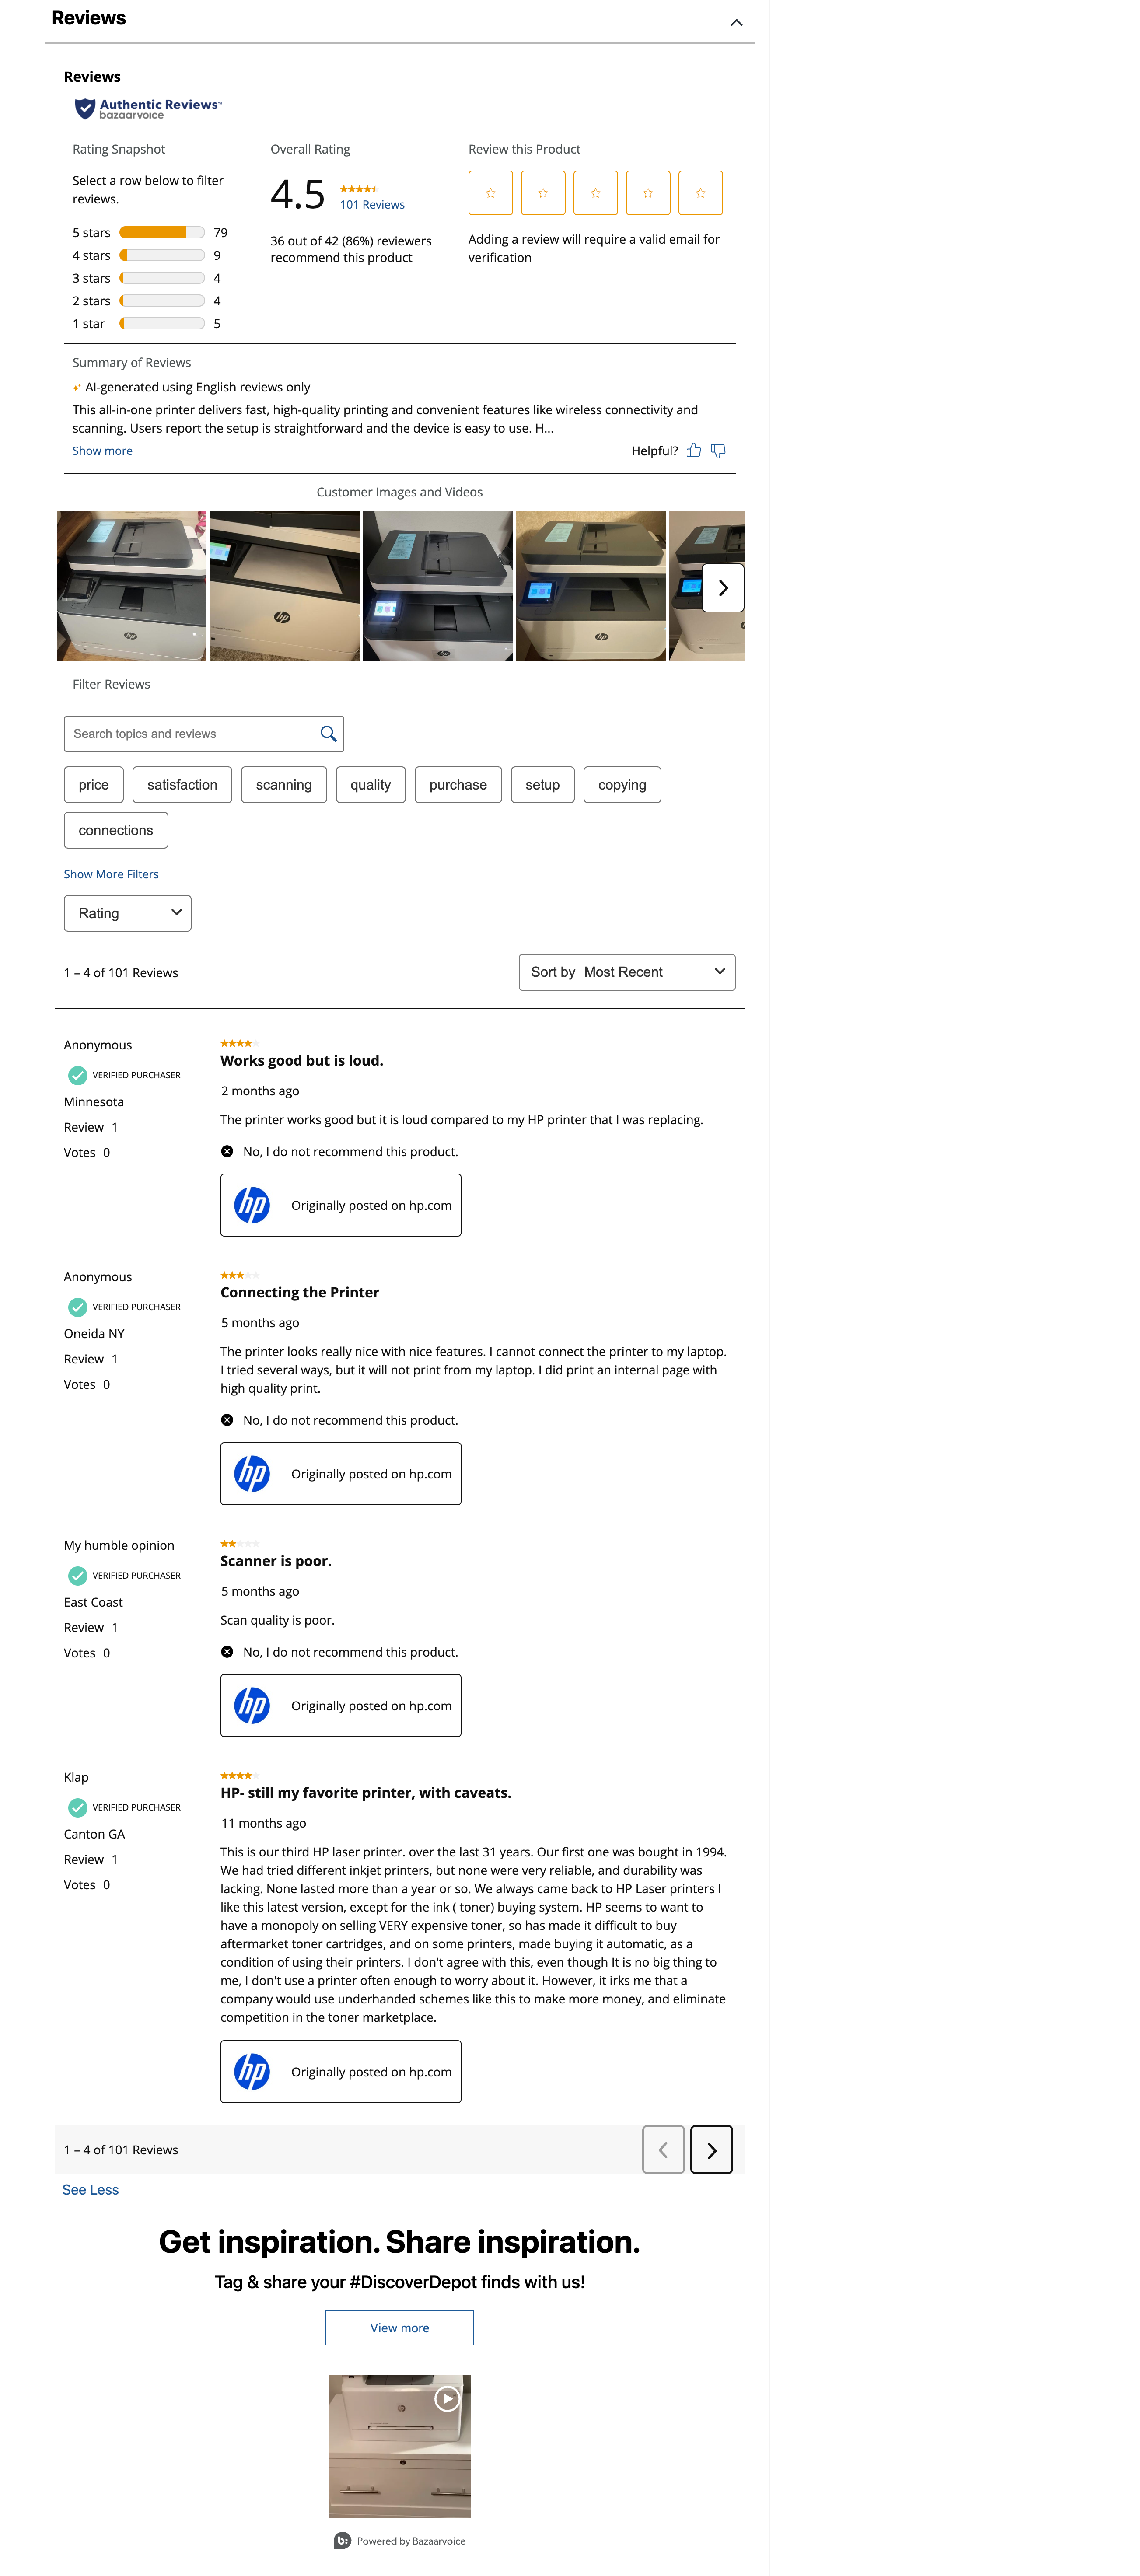Open Sort by Most Recent dropdown

tap(626, 973)
